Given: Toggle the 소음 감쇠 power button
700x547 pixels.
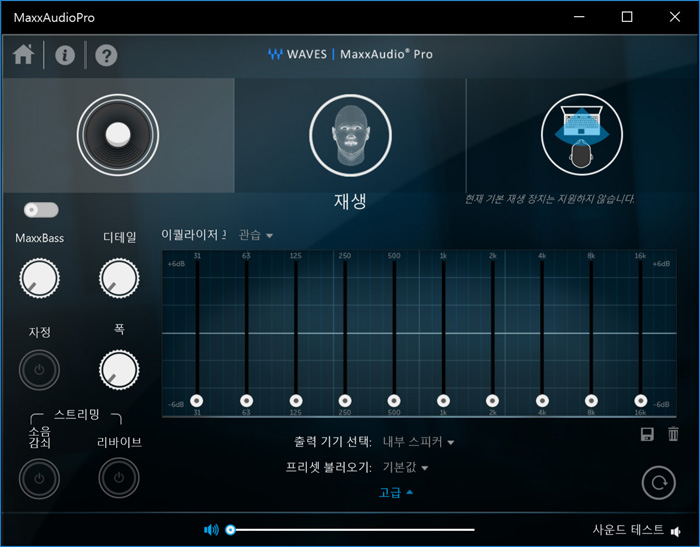Looking at the screenshot, I should click(x=39, y=478).
